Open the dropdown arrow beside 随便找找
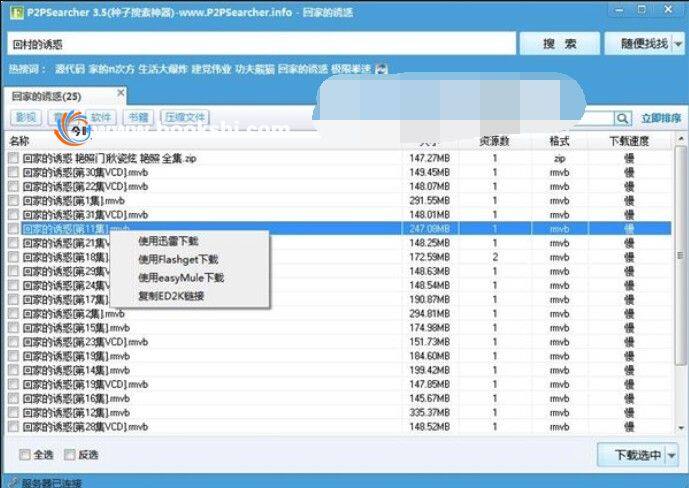Image resolution: width=689 pixels, height=488 pixels. 678,43
